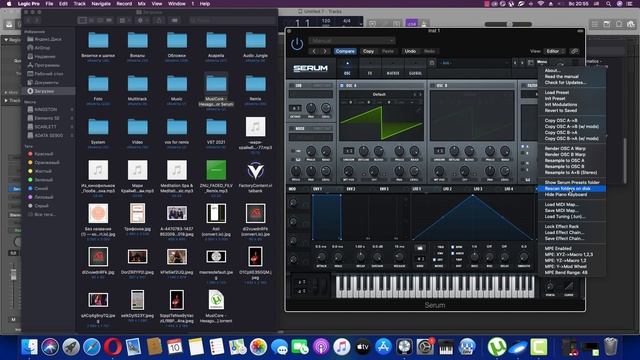640x360 pixels.
Task: Toggle OSC A enable switch
Action: (x=342, y=85)
